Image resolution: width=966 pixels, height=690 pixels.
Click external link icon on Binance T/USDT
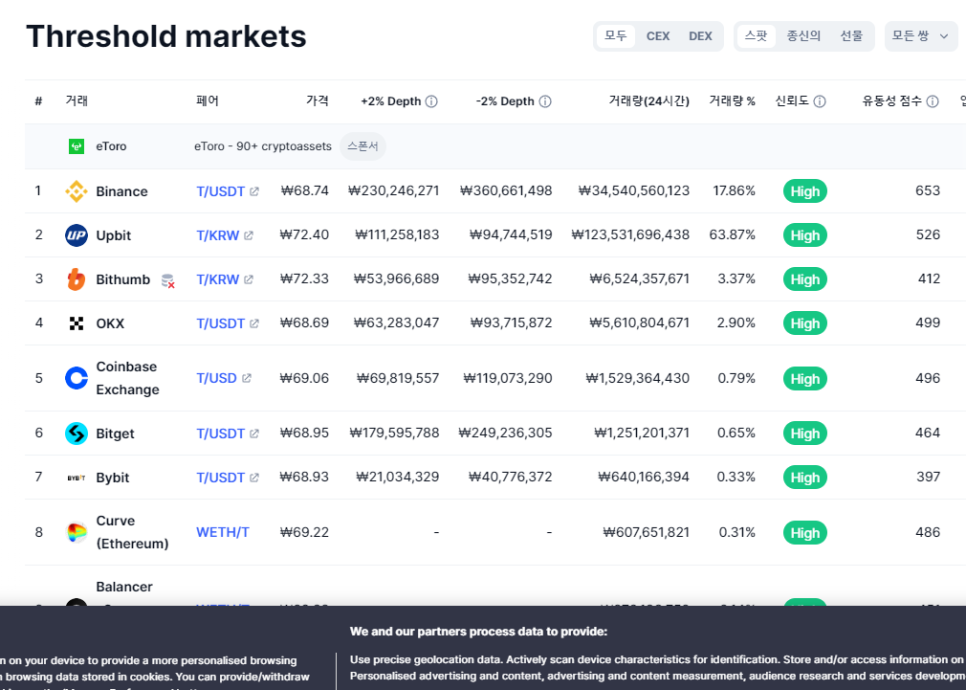254,192
